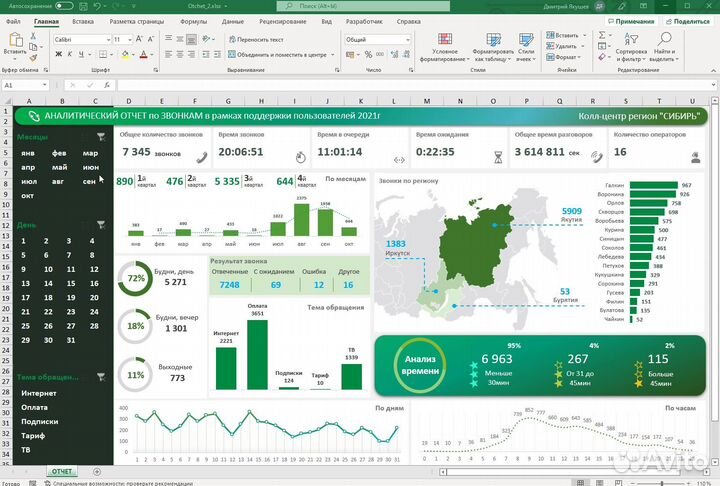
Task: Open the Файл menu
Action: [x=13, y=22]
